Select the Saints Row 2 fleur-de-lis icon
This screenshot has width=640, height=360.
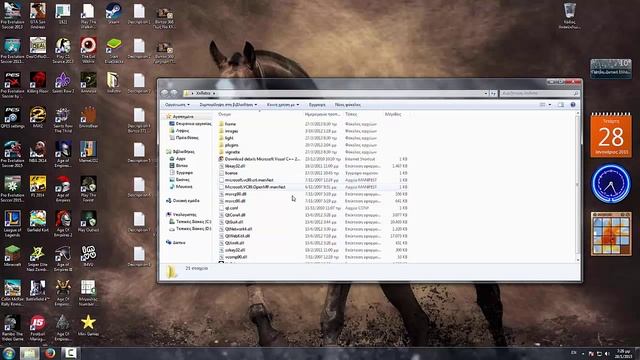tap(63, 83)
